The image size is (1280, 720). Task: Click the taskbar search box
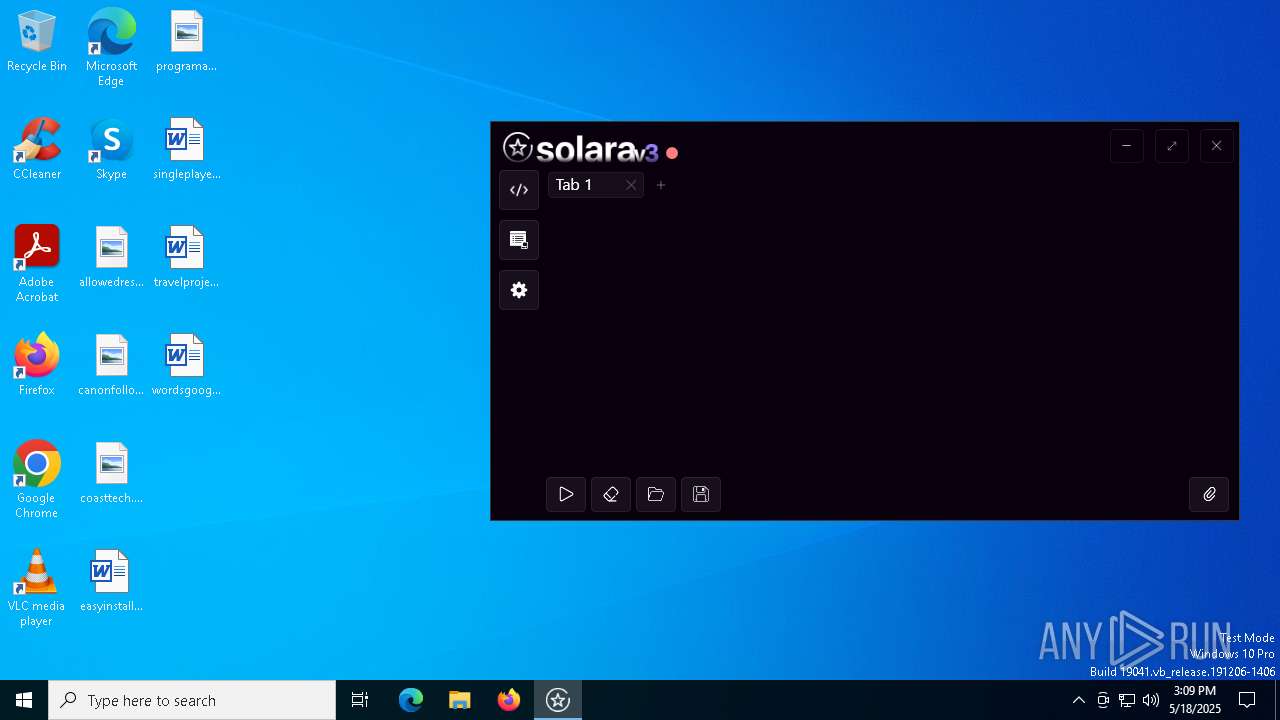192,700
